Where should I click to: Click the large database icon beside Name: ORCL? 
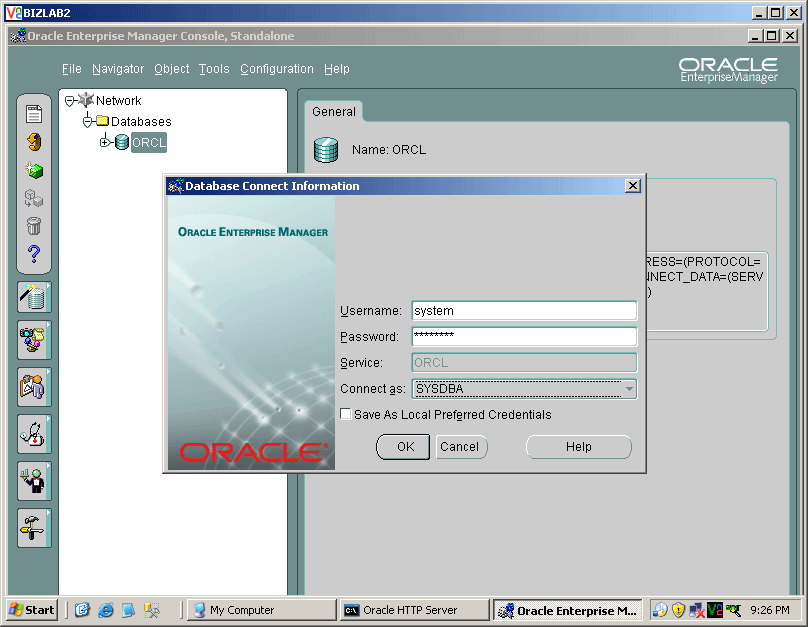click(326, 150)
